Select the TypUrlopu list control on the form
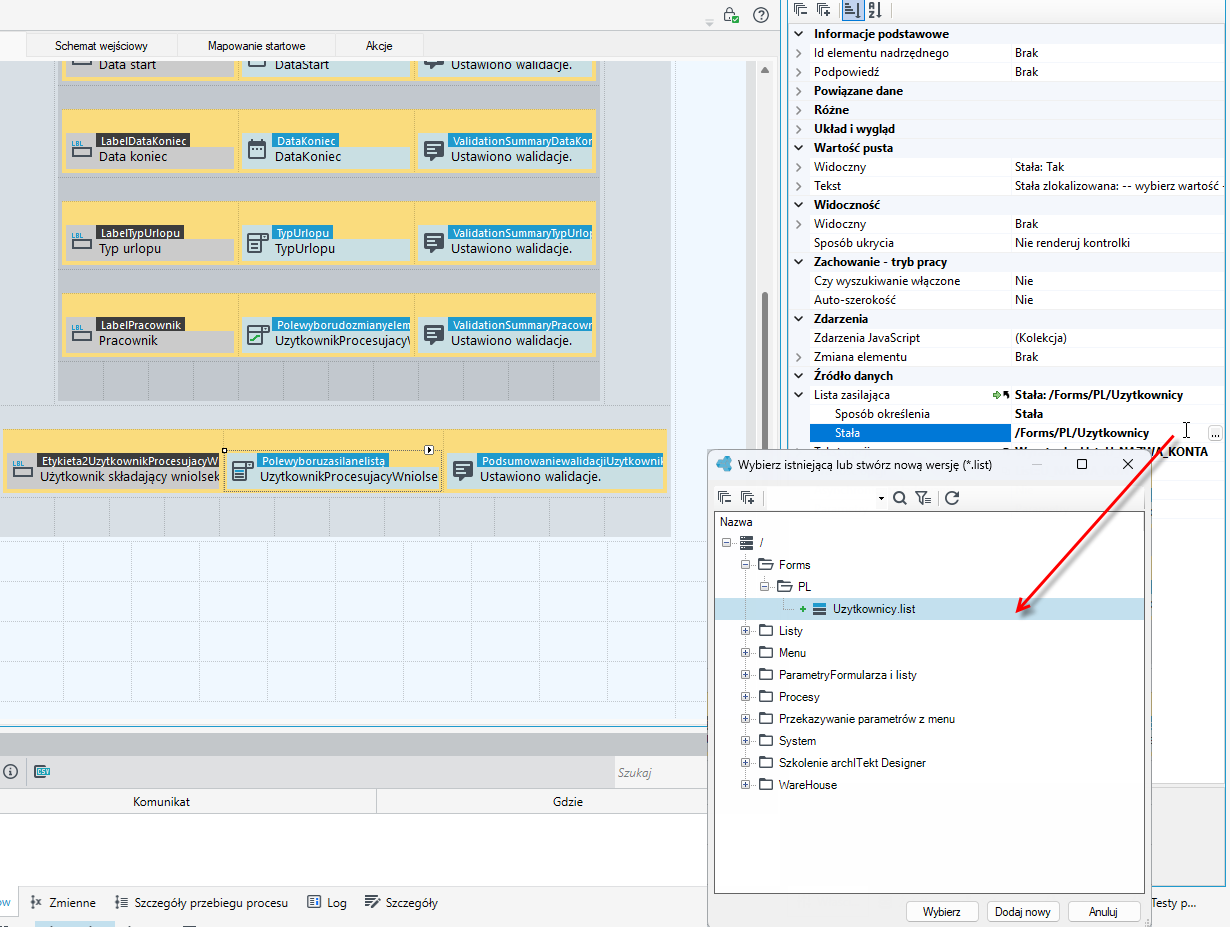This screenshot has height=927, width=1230. 326,241
